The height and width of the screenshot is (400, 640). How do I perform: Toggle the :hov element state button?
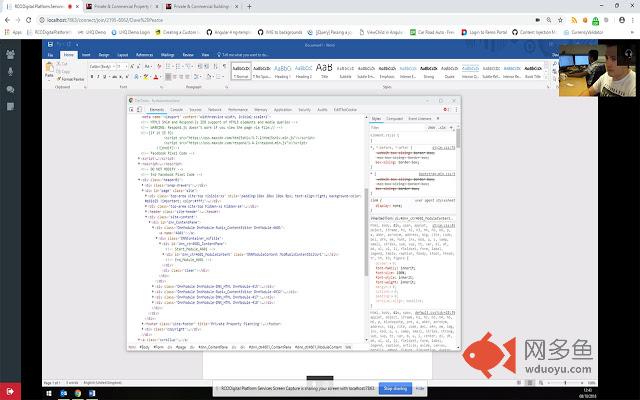(x=431, y=128)
